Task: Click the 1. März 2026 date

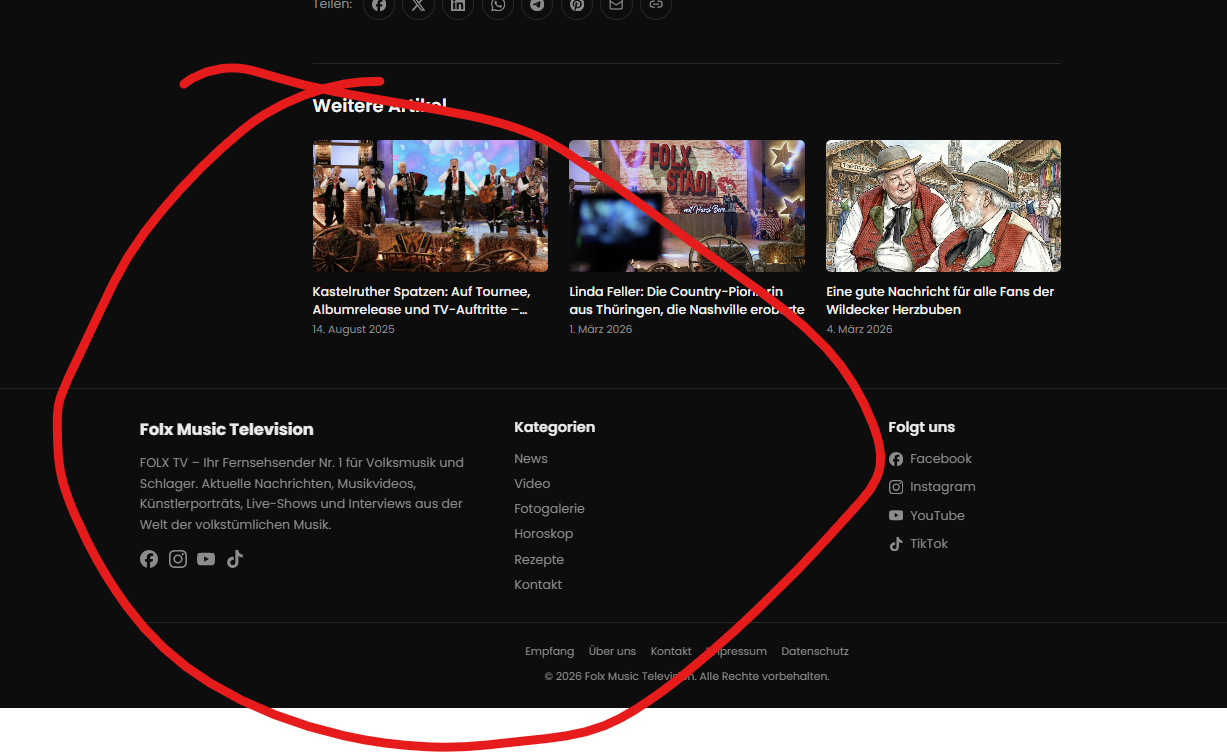Action: click(601, 329)
